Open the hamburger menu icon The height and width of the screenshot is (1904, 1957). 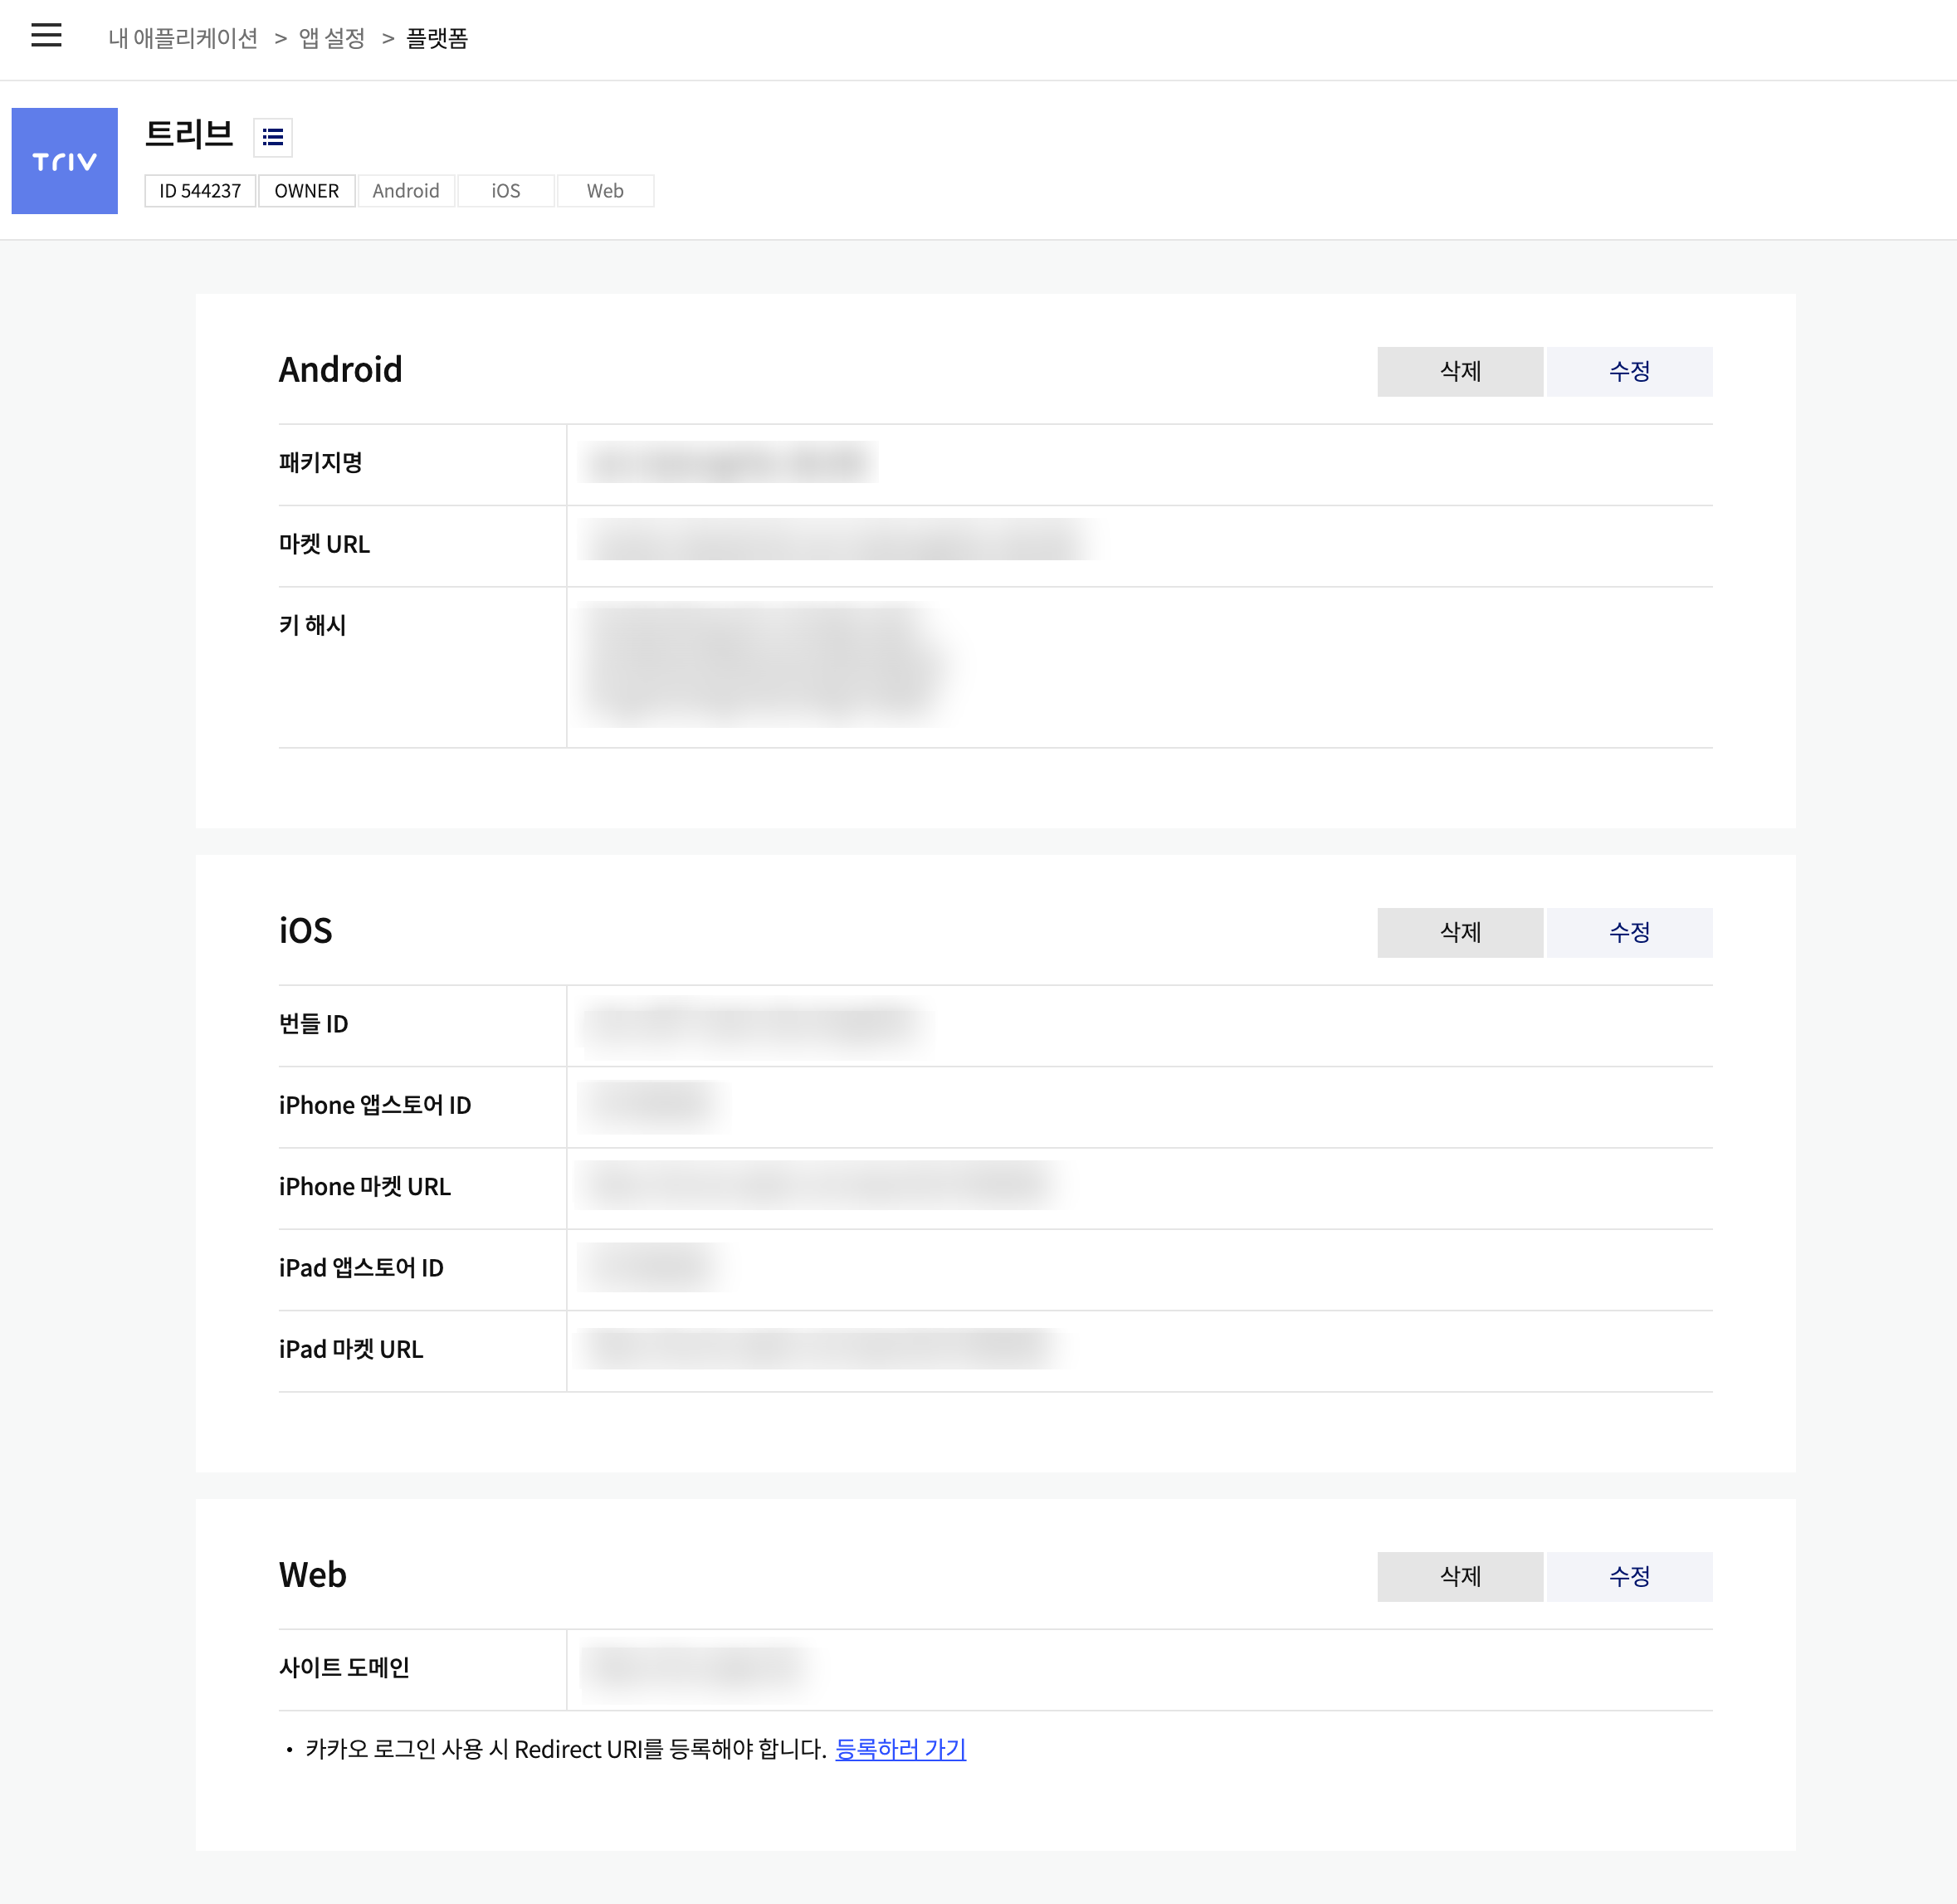[x=46, y=36]
